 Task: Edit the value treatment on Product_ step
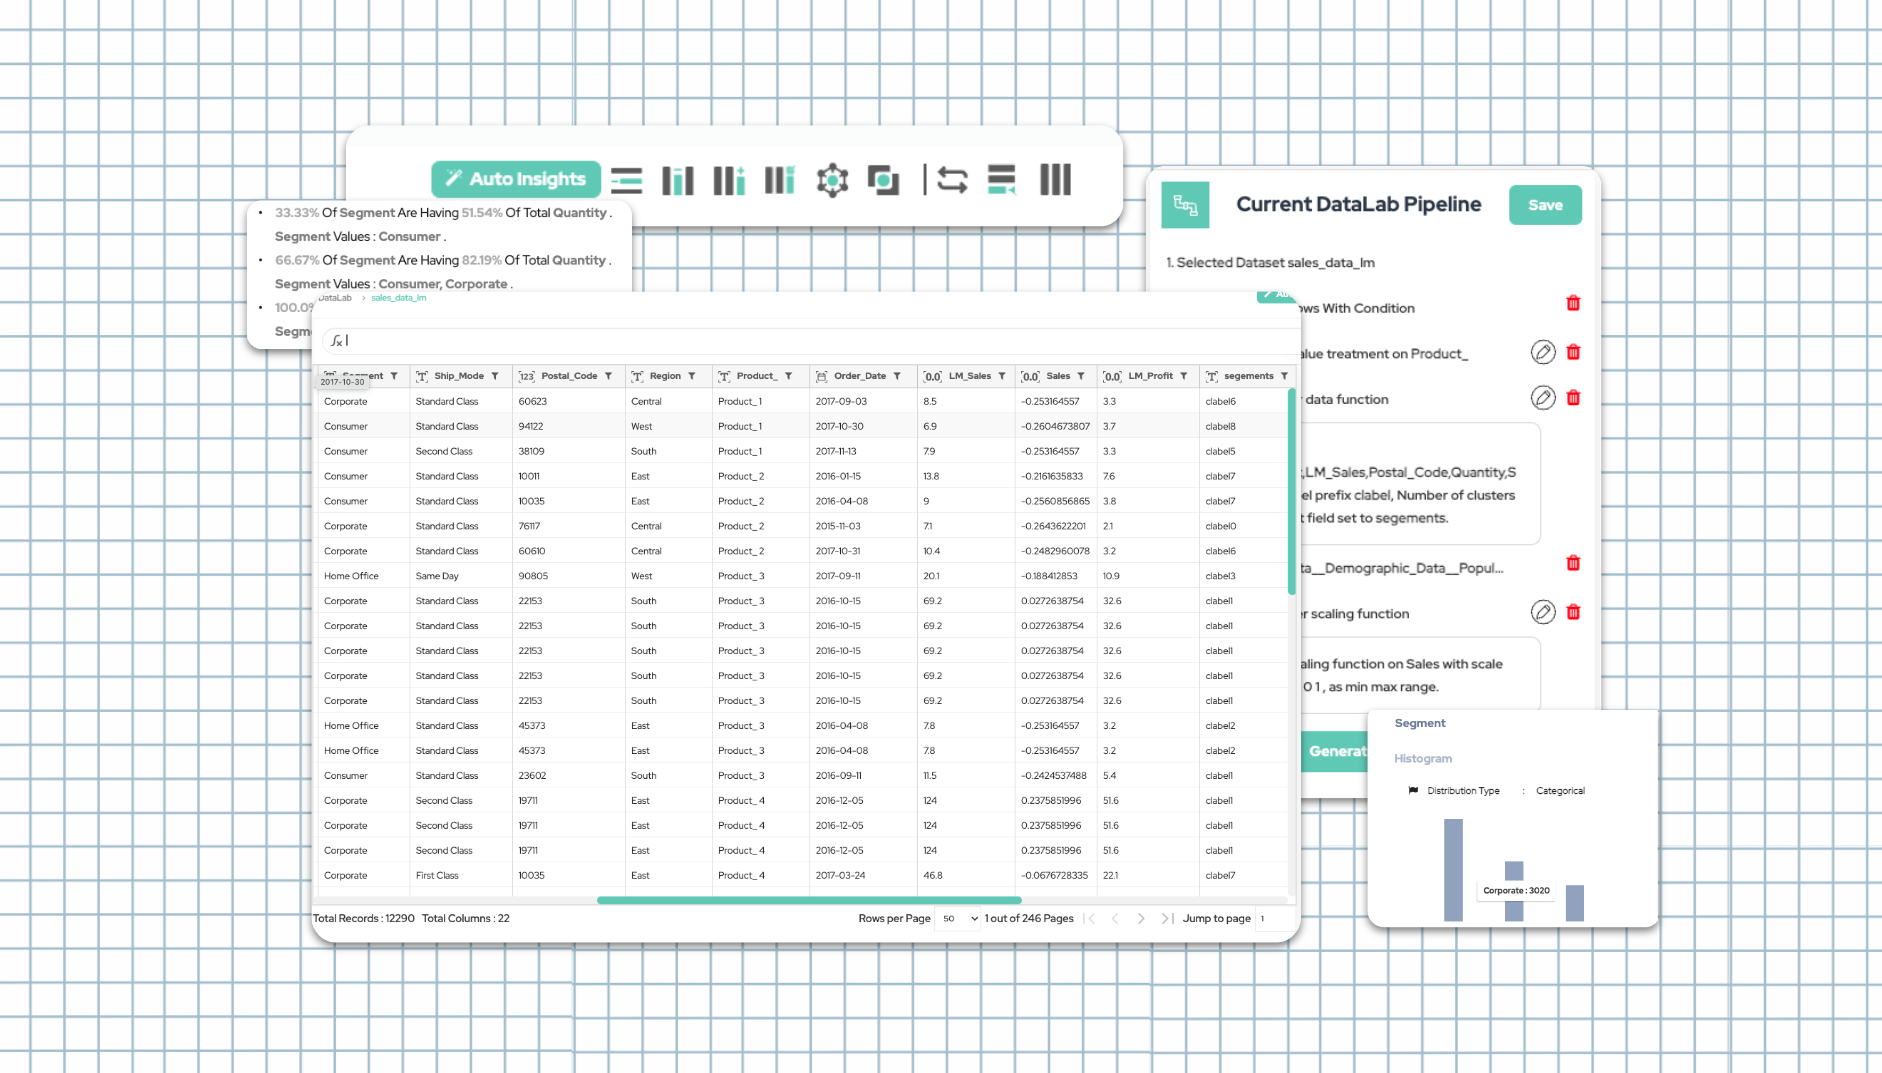pos(1543,352)
